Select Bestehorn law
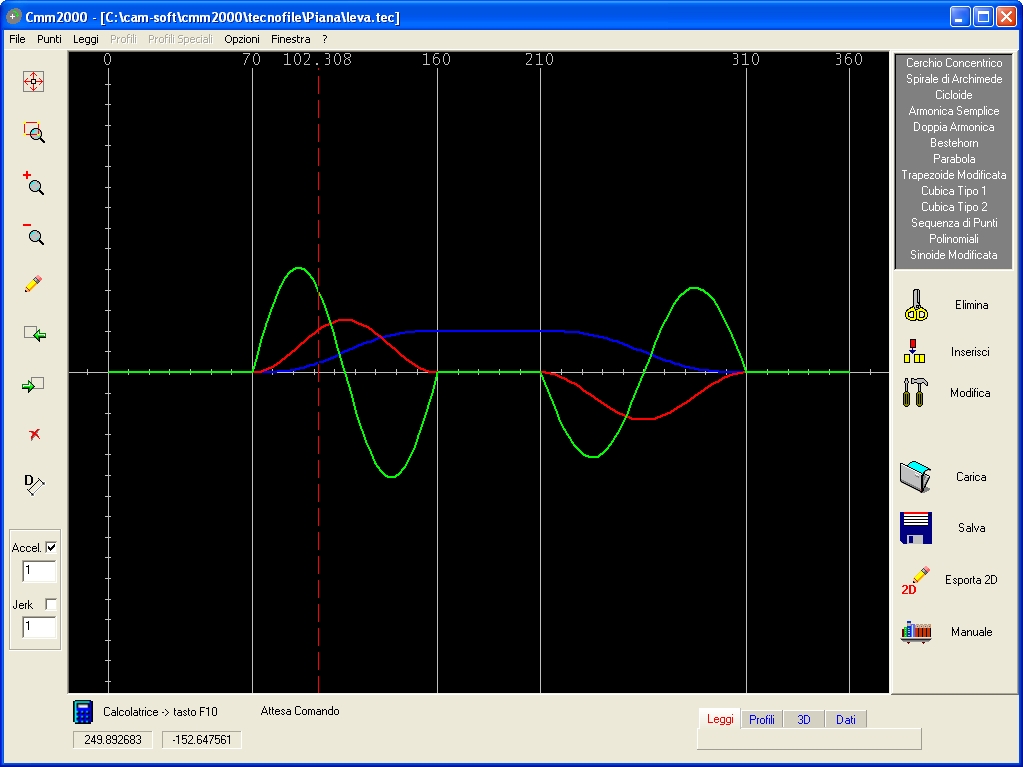The image size is (1023, 767). [x=954, y=143]
